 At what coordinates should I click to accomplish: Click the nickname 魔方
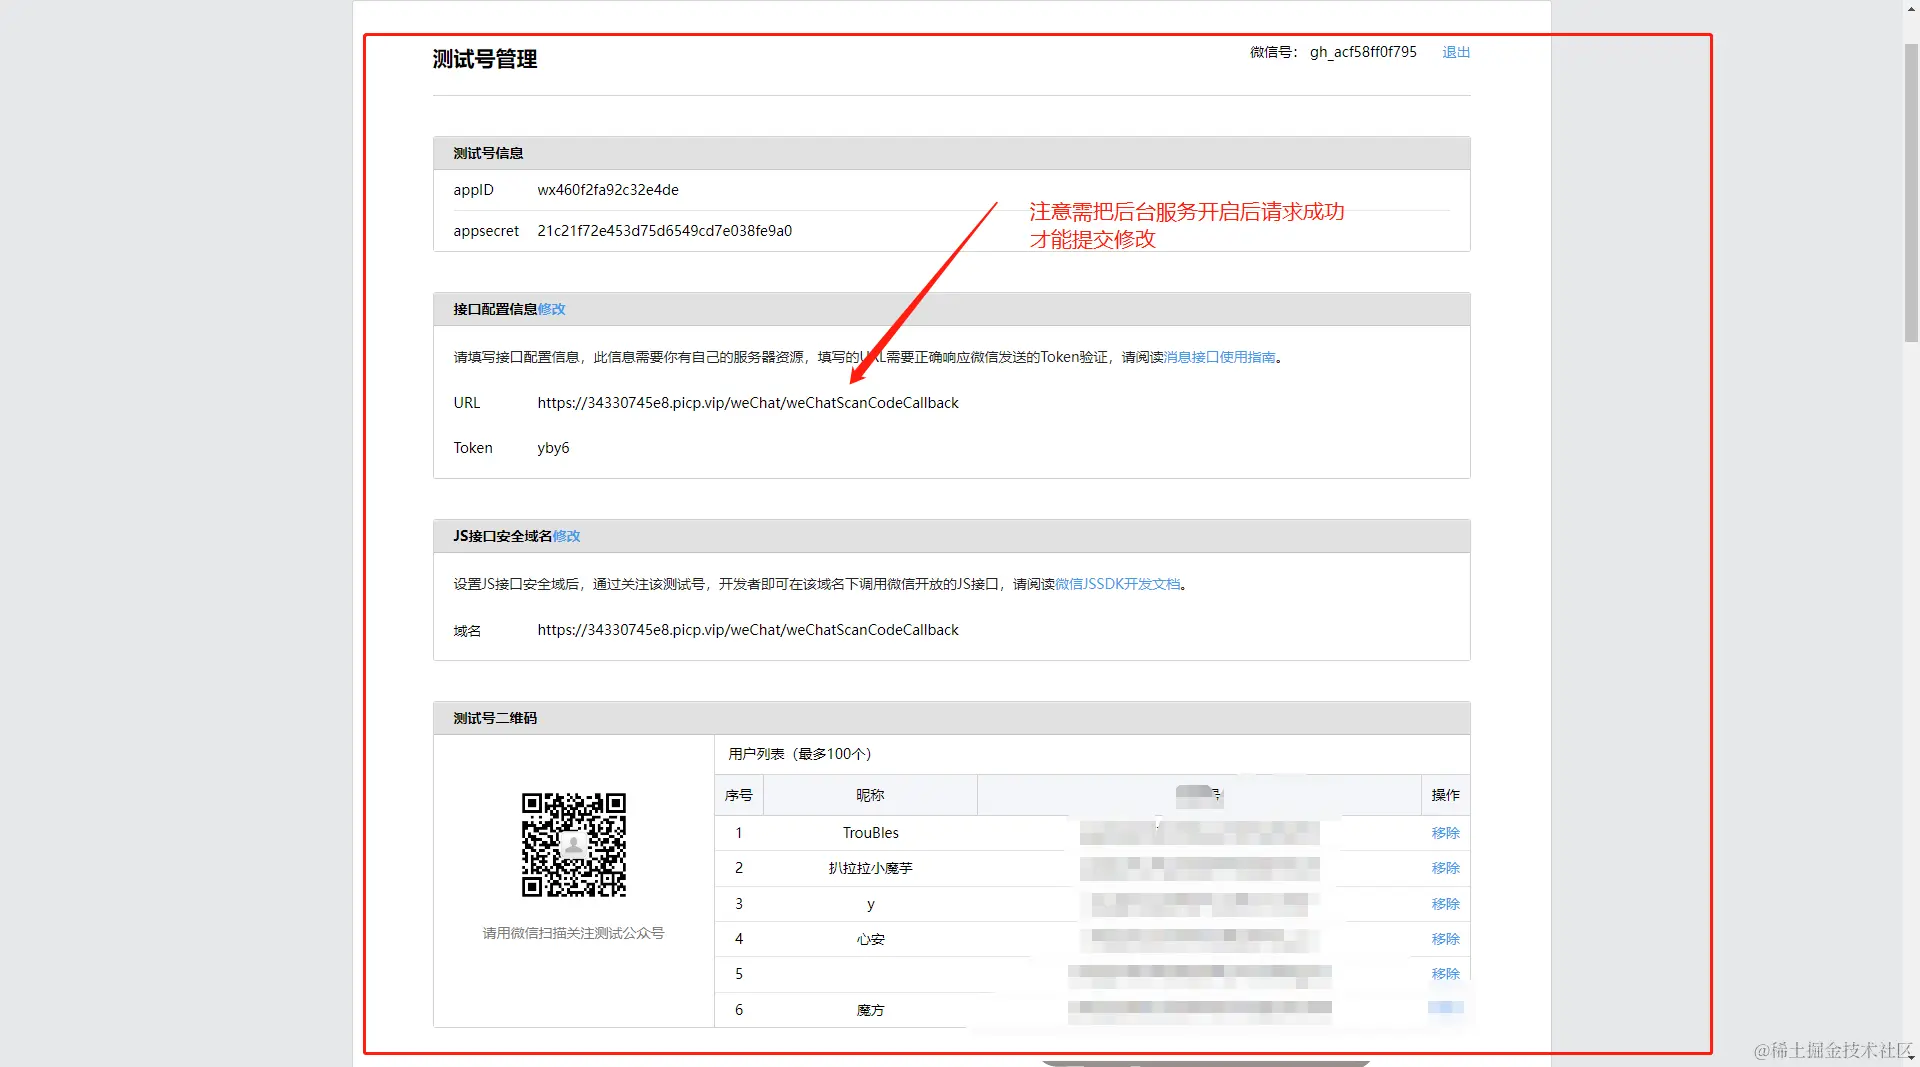(871, 1010)
